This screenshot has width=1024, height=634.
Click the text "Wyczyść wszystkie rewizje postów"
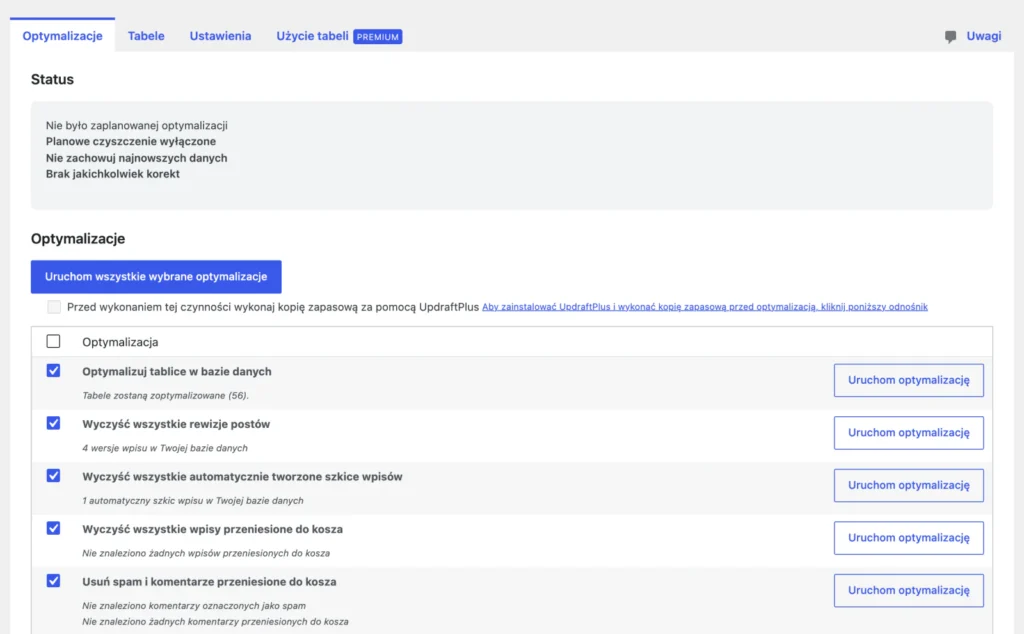pos(176,424)
